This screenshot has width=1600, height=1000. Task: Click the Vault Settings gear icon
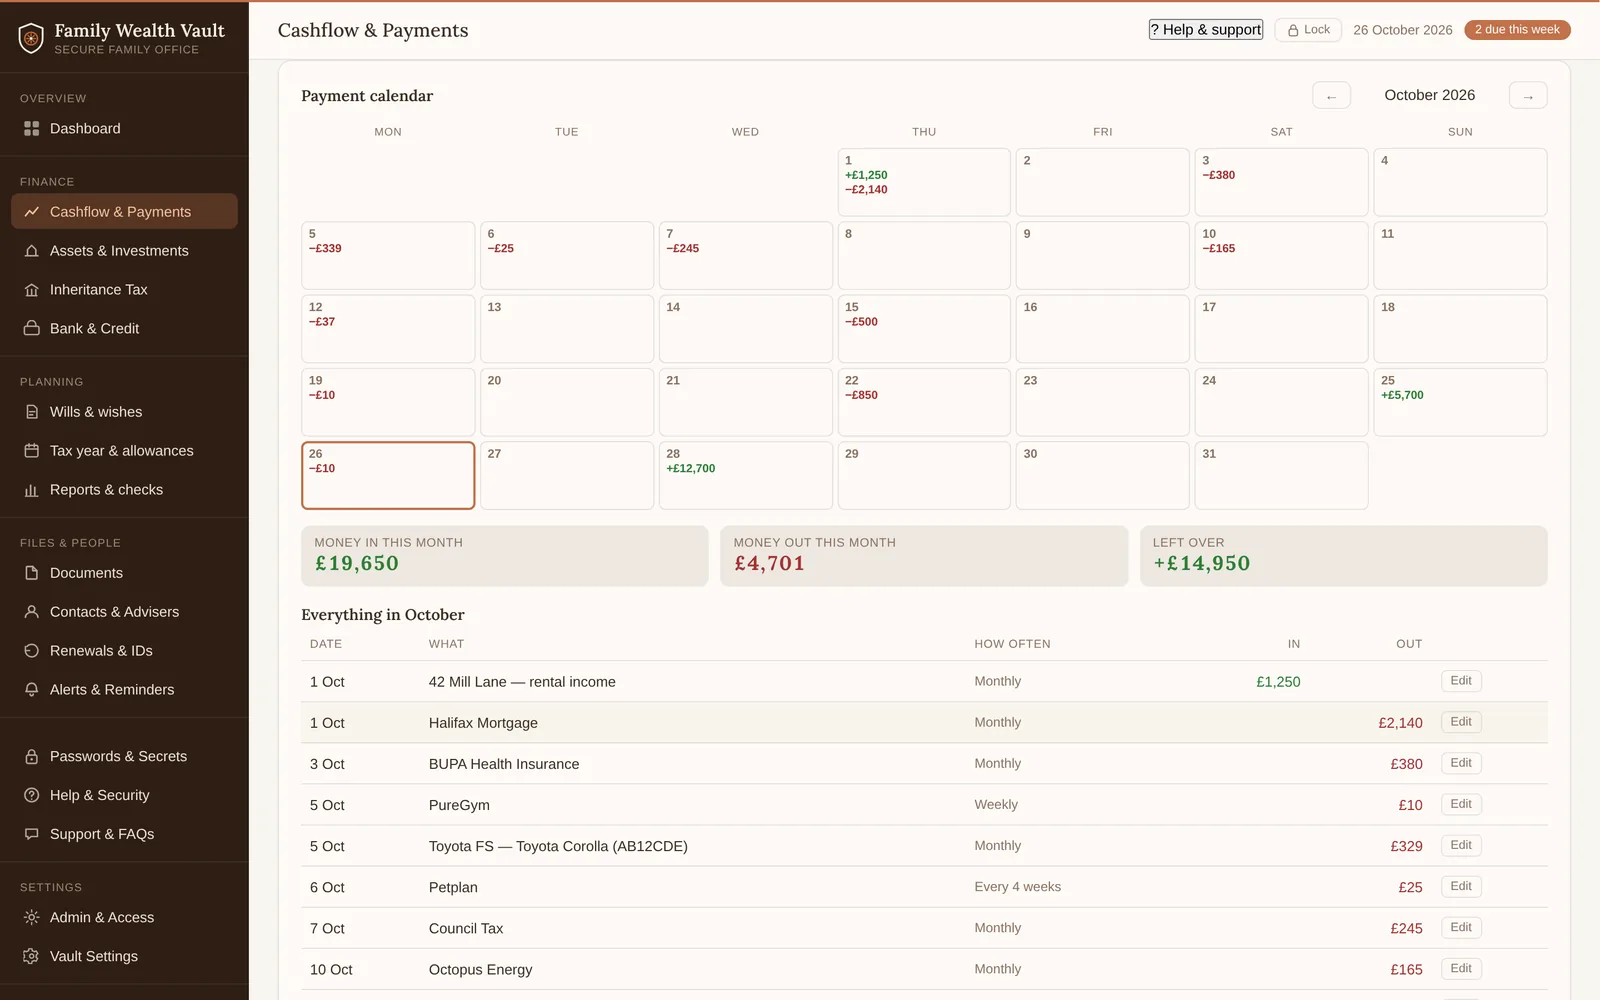[31, 956]
